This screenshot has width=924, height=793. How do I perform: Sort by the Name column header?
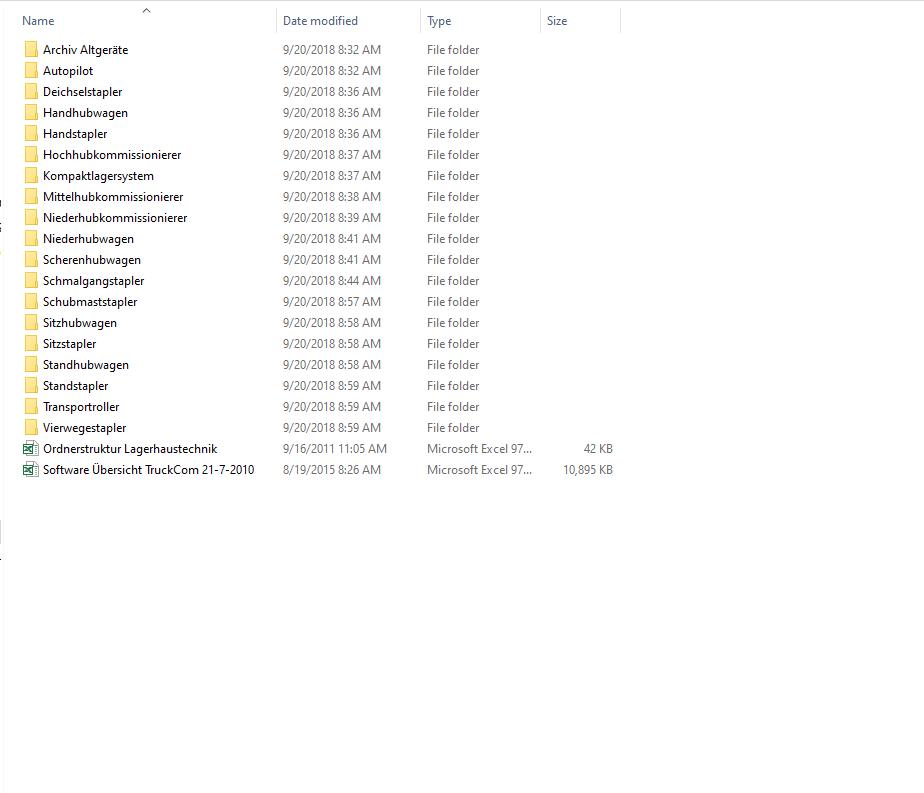coord(38,21)
